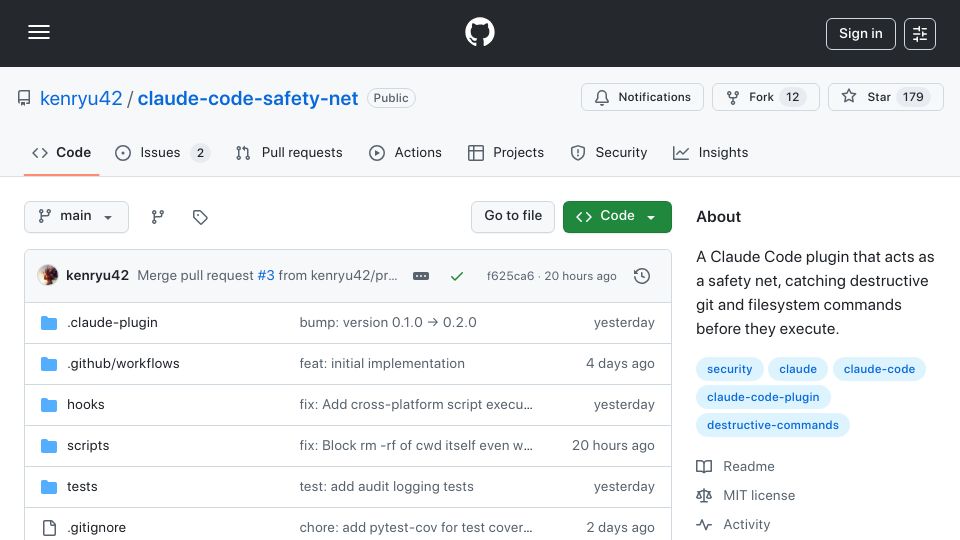The width and height of the screenshot is (960, 540).
Task: Open the Activity link
Action: pos(733,525)
